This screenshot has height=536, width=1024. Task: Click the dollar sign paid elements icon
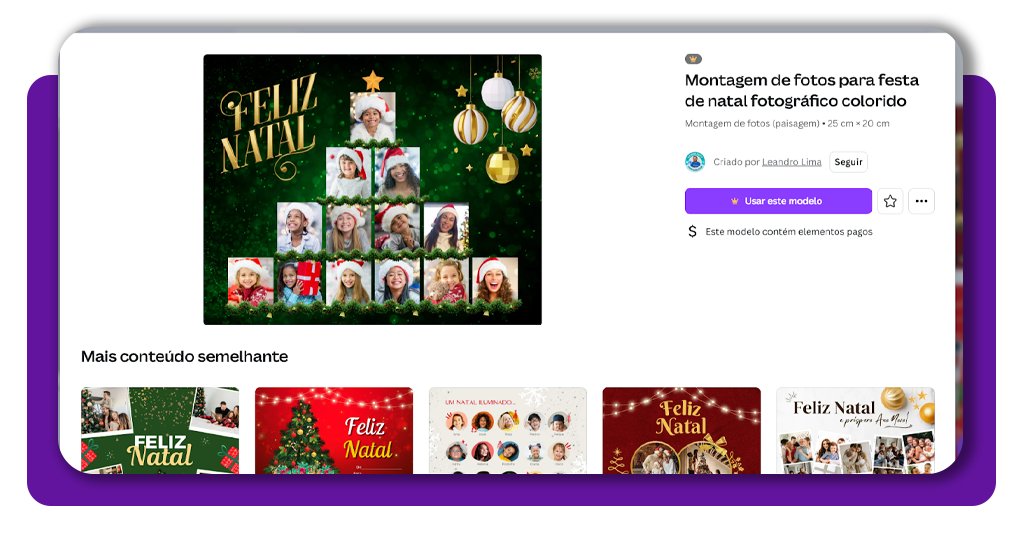692,231
